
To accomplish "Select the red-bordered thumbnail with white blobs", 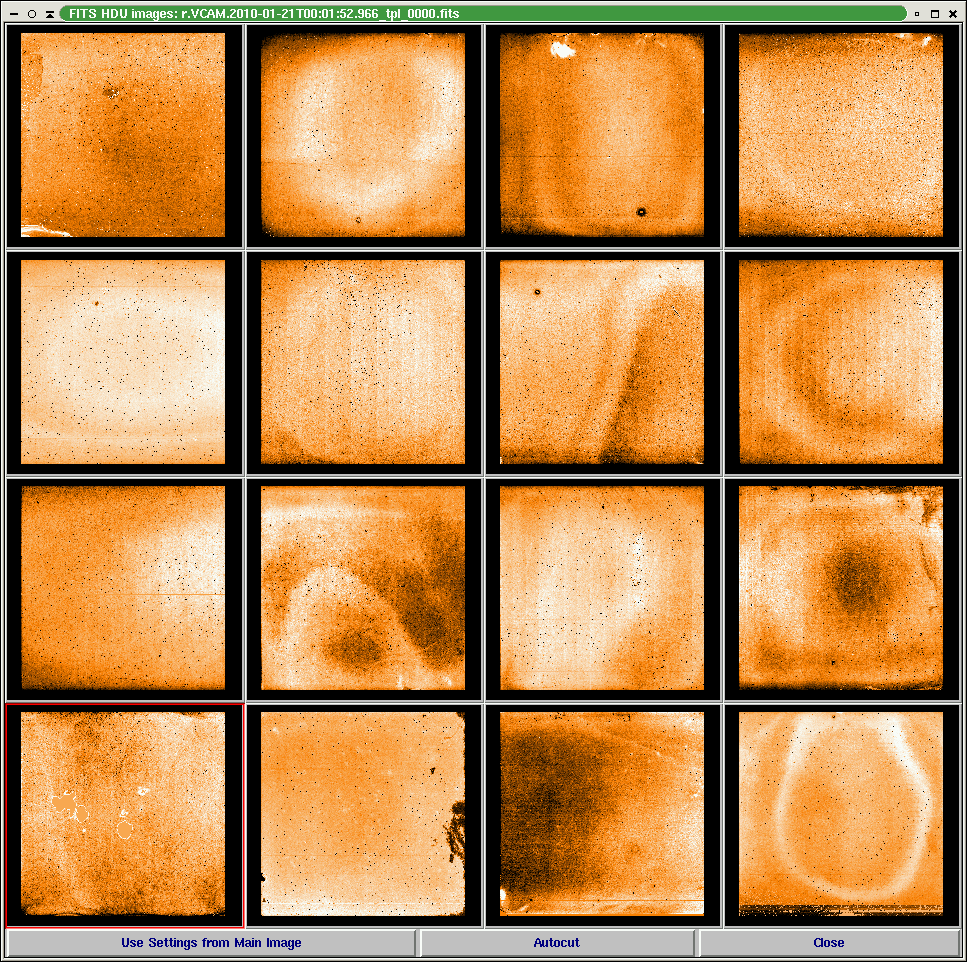I will coord(124,815).
